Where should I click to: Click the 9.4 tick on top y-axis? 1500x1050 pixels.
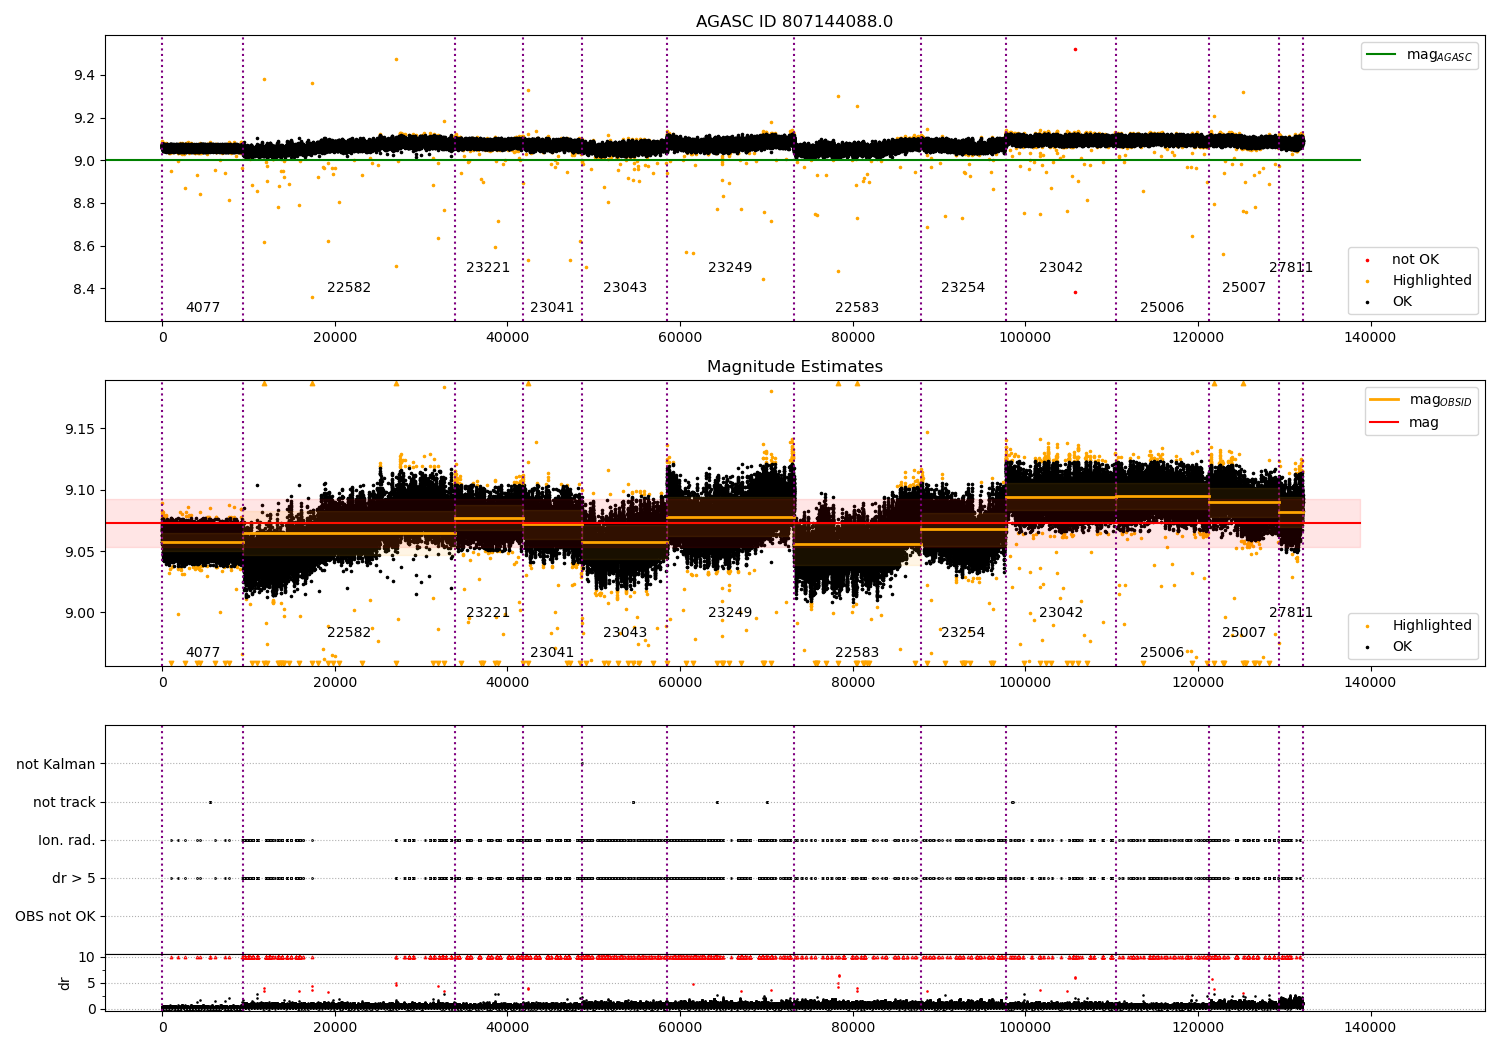(84, 75)
